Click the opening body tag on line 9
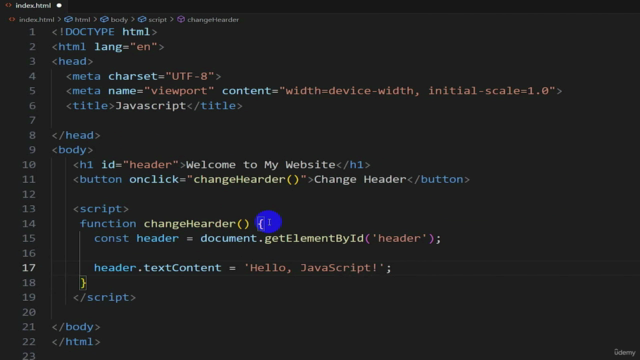640x360 pixels. click(x=72, y=150)
